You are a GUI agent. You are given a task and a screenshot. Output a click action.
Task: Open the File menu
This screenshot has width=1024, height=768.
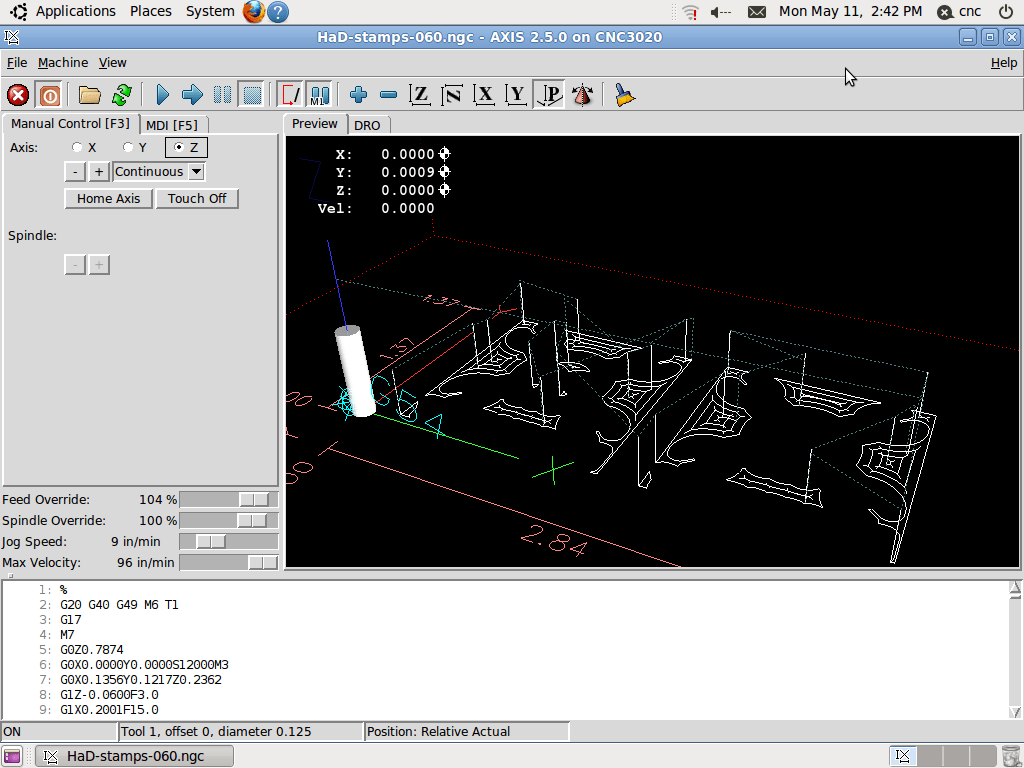coord(17,62)
